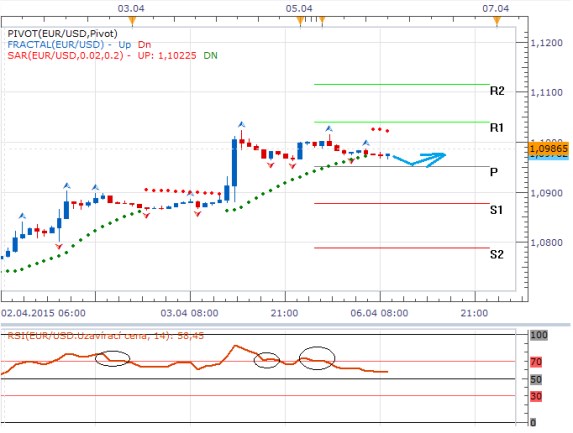Click the R2 resistance level label
Viewport: 573px width, 433px height.
[497, 91]
